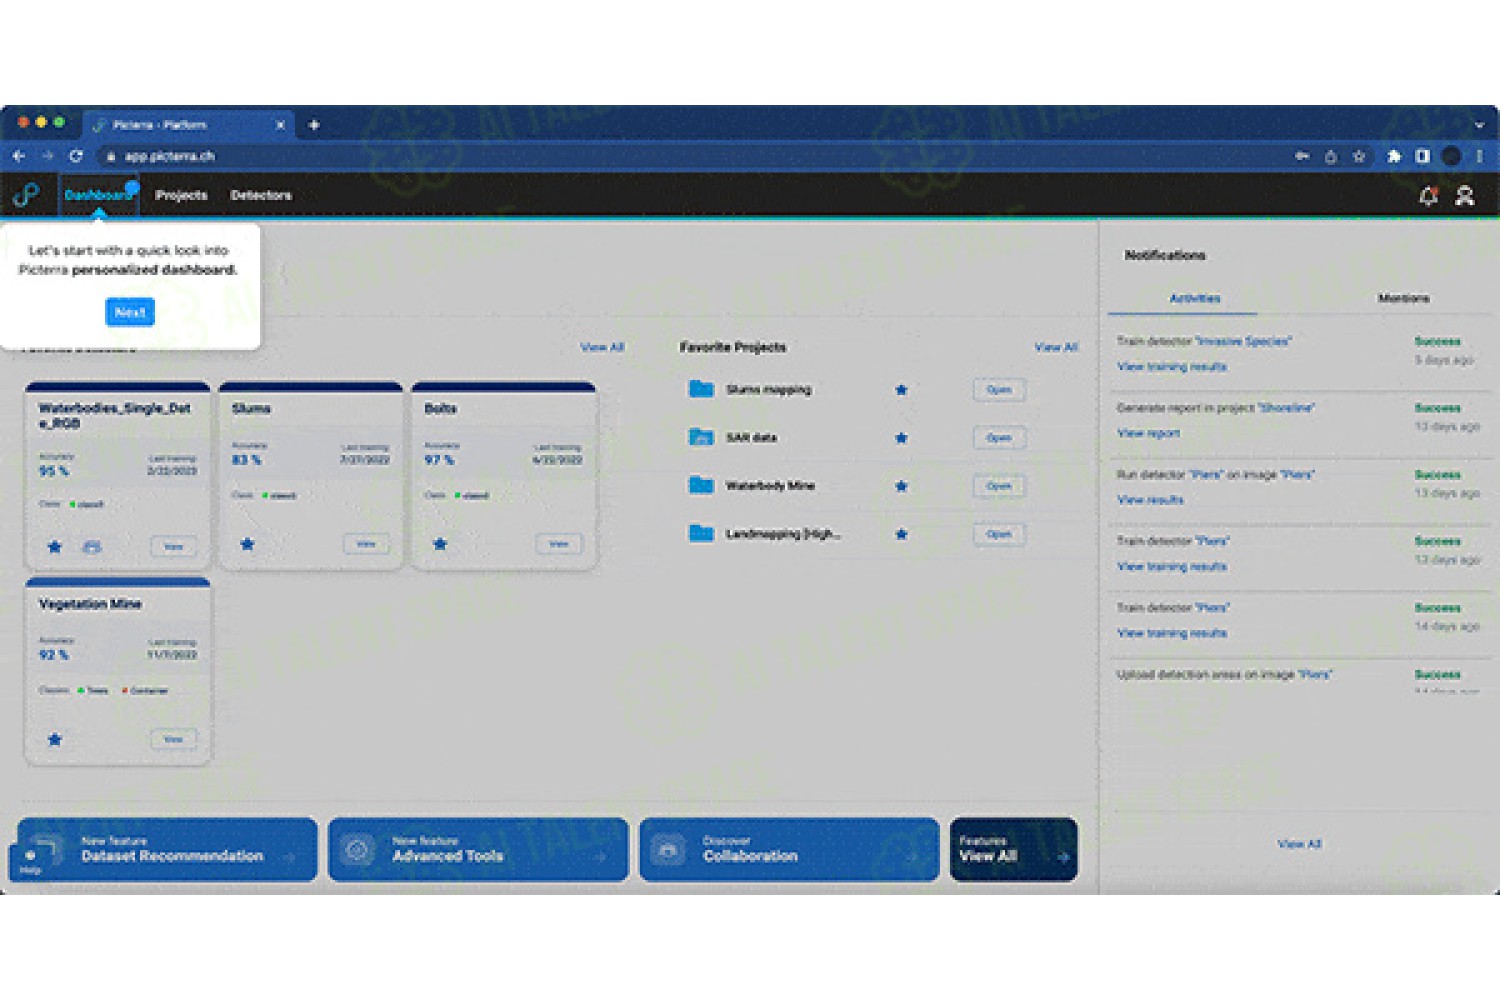This screenshot has width=1500, height=1000.
Task: Click the "Waterbody Mine" project name
Action: pos(770,486)
